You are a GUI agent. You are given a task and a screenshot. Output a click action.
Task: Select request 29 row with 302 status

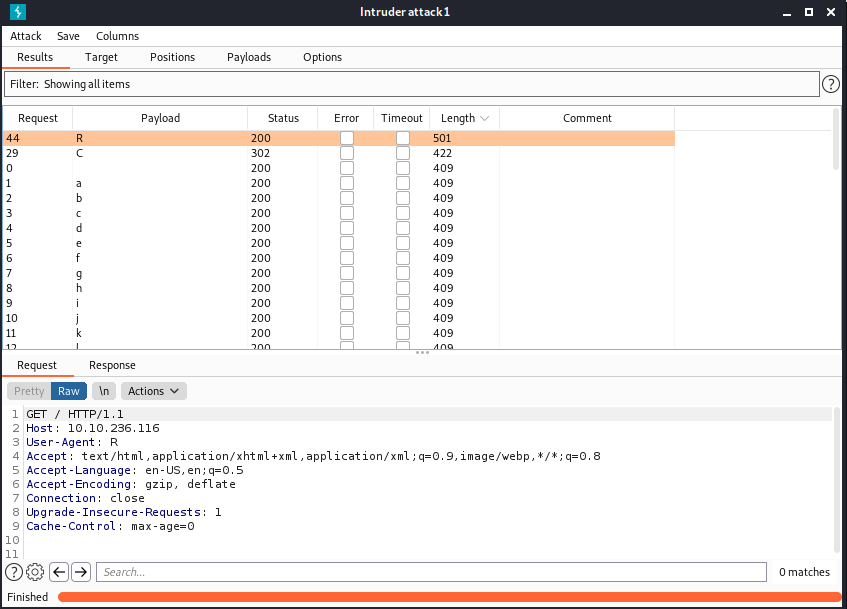click(x=339, y=153)
